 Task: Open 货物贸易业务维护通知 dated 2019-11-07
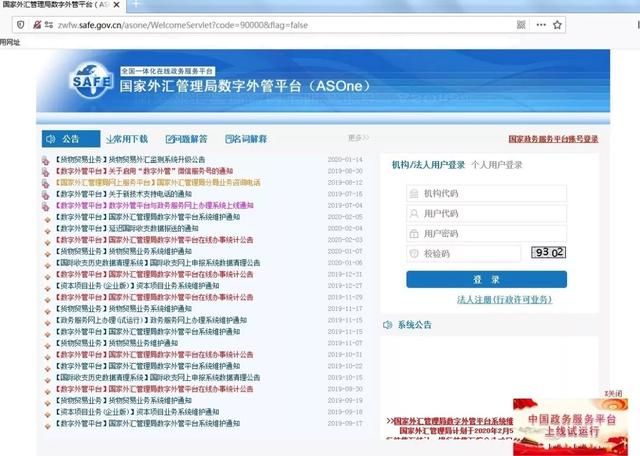tap(117, 343)
